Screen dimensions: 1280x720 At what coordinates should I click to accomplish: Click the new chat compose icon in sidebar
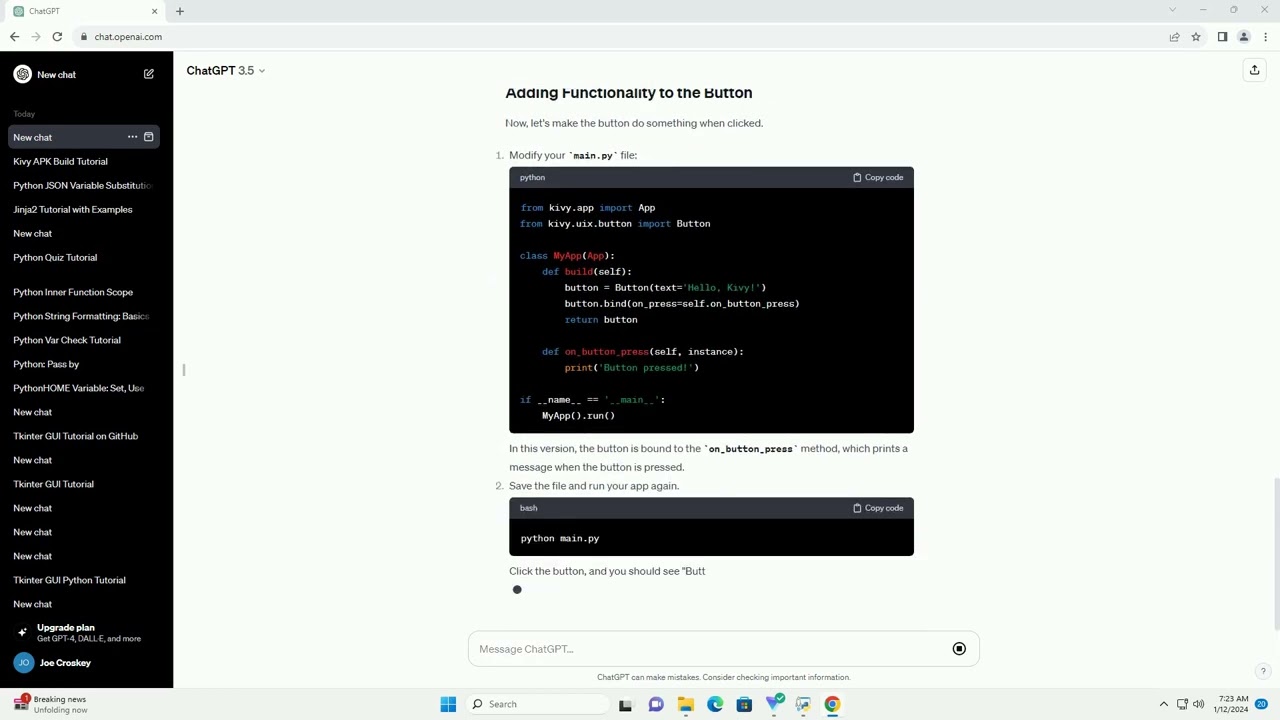point(148,74)
